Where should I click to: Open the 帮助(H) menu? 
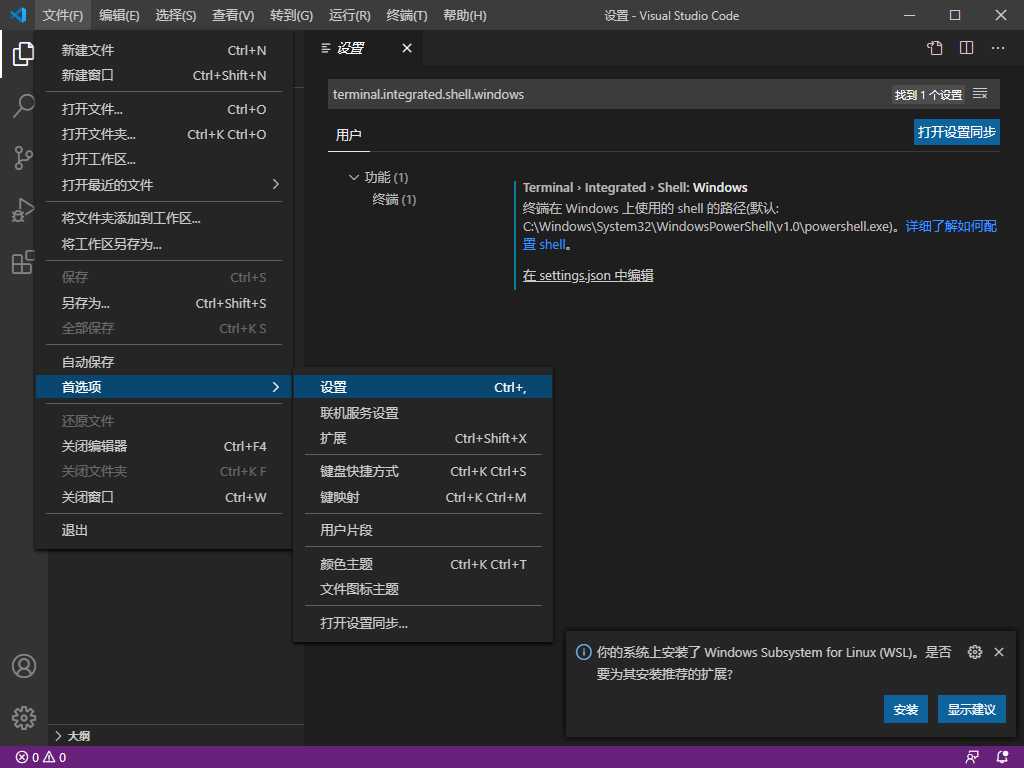(464, 15)
